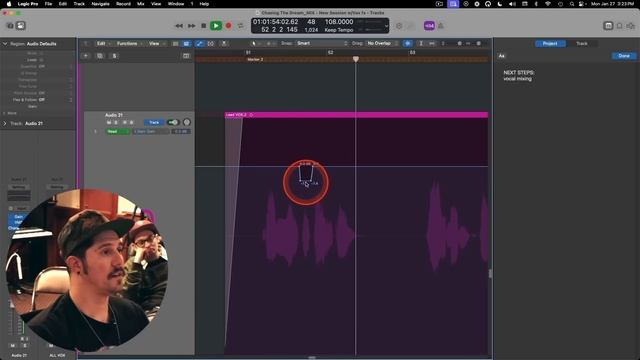Screen dimensions: 640x360
Task: Toggle Cycle mode next to Record
Action: [241, 26]
